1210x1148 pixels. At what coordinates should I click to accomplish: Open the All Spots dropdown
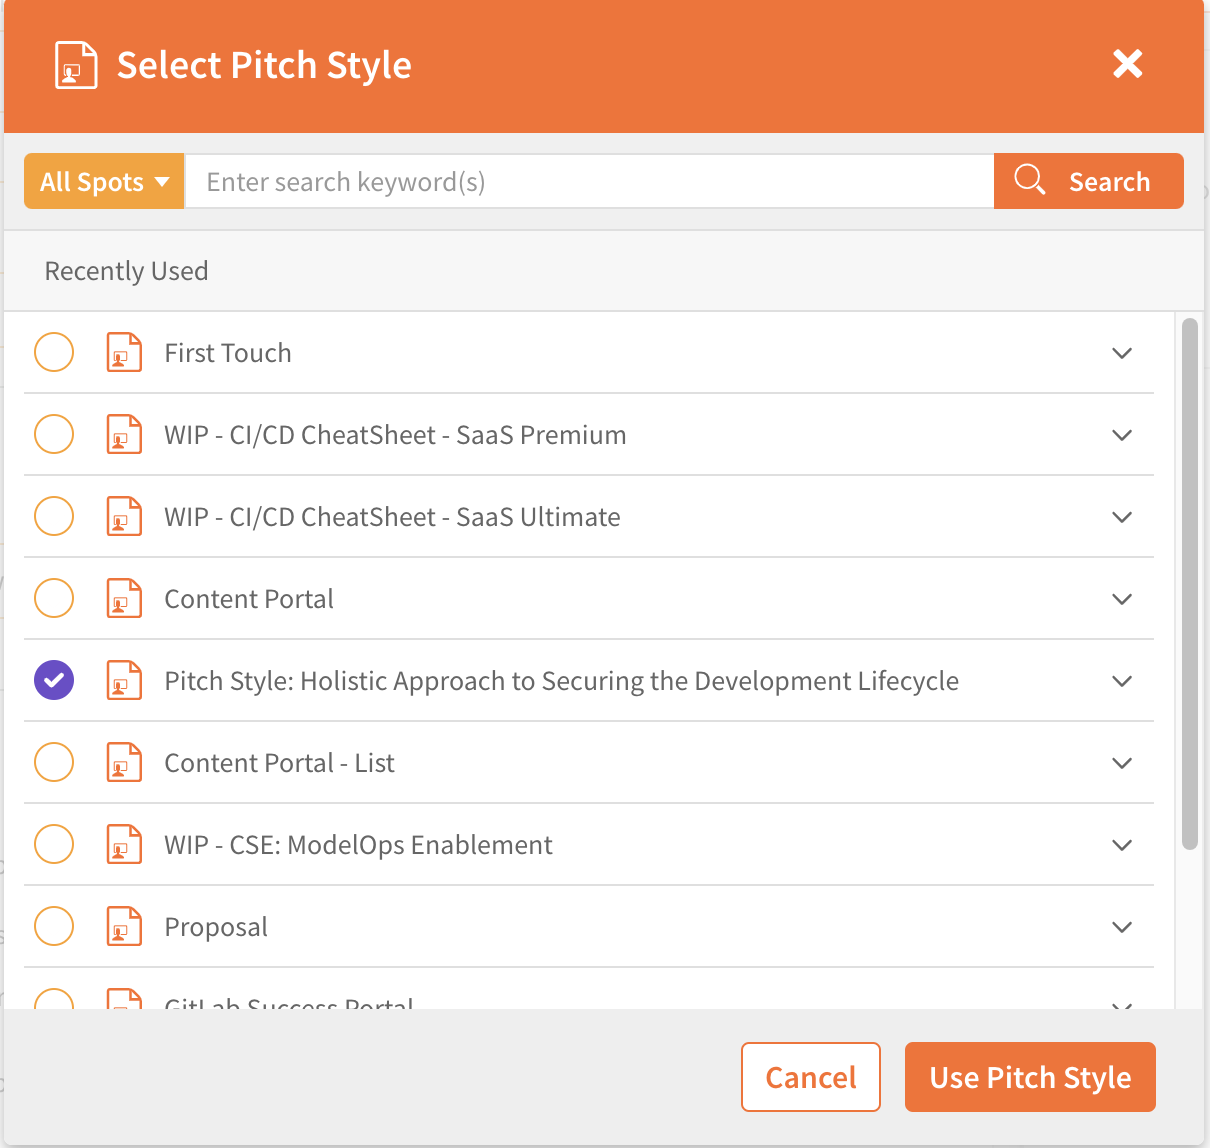103,181
